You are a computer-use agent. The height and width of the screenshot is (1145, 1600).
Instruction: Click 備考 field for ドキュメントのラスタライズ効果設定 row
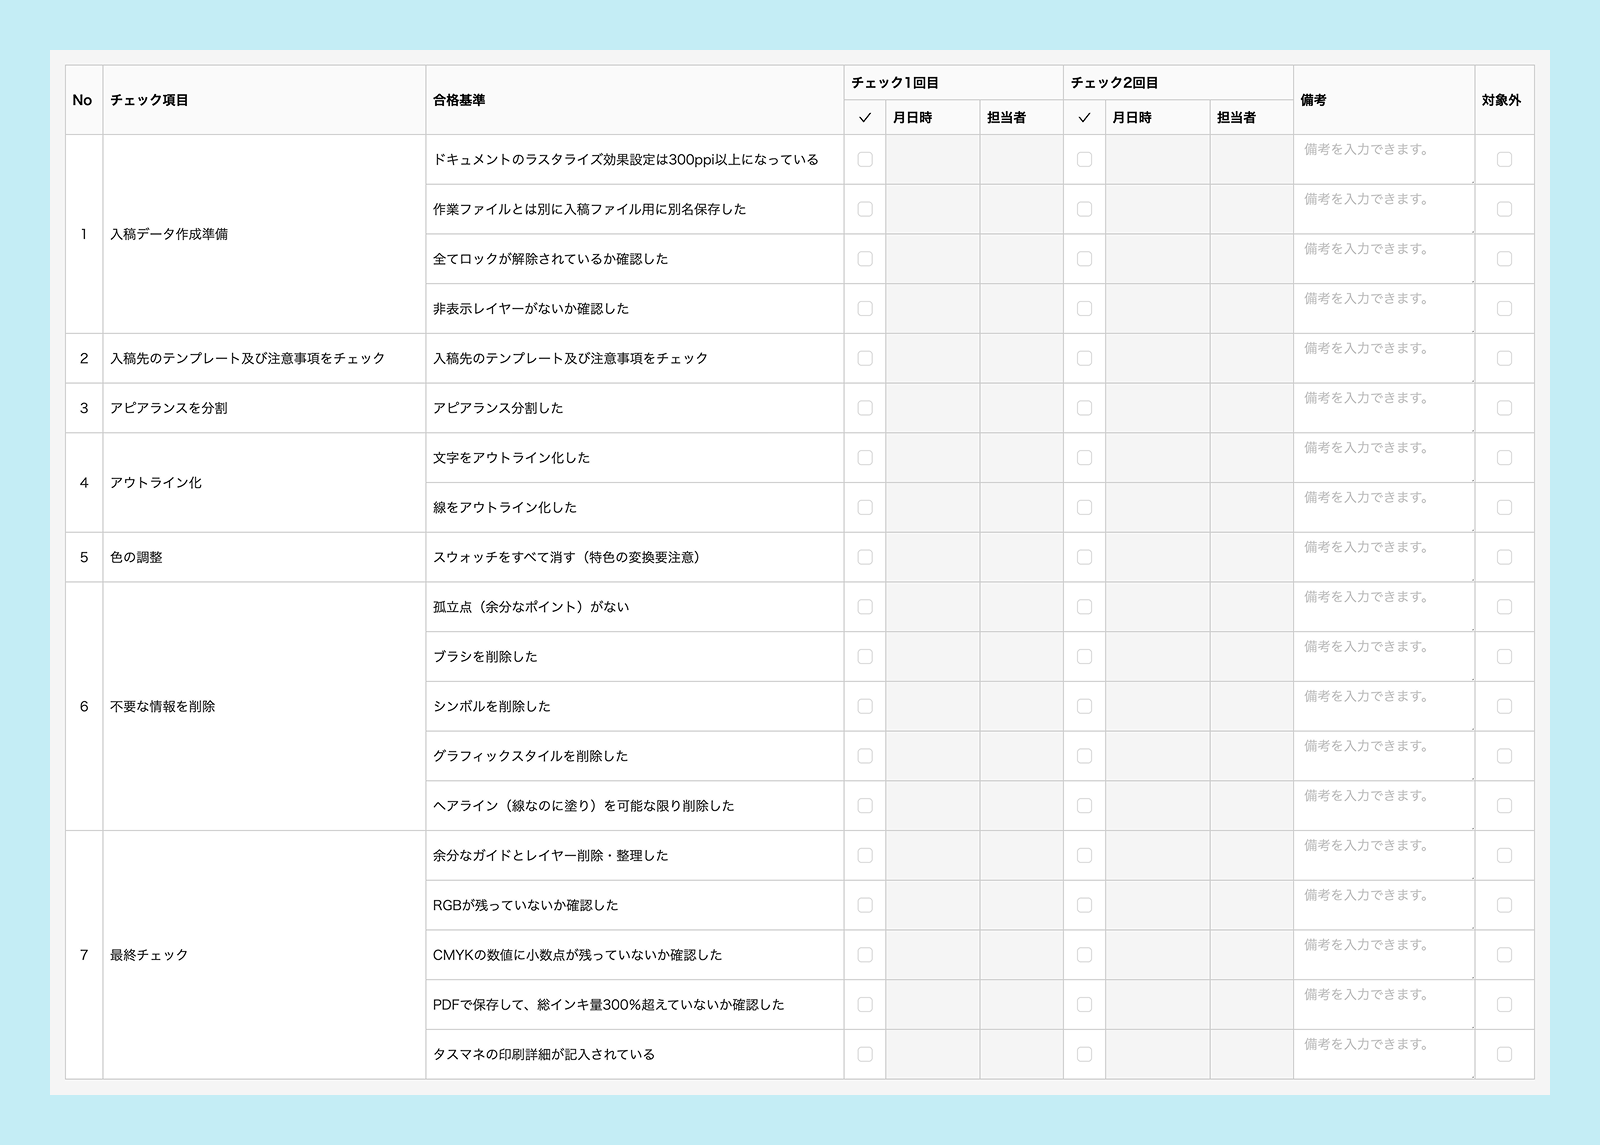click(1383, 159)
